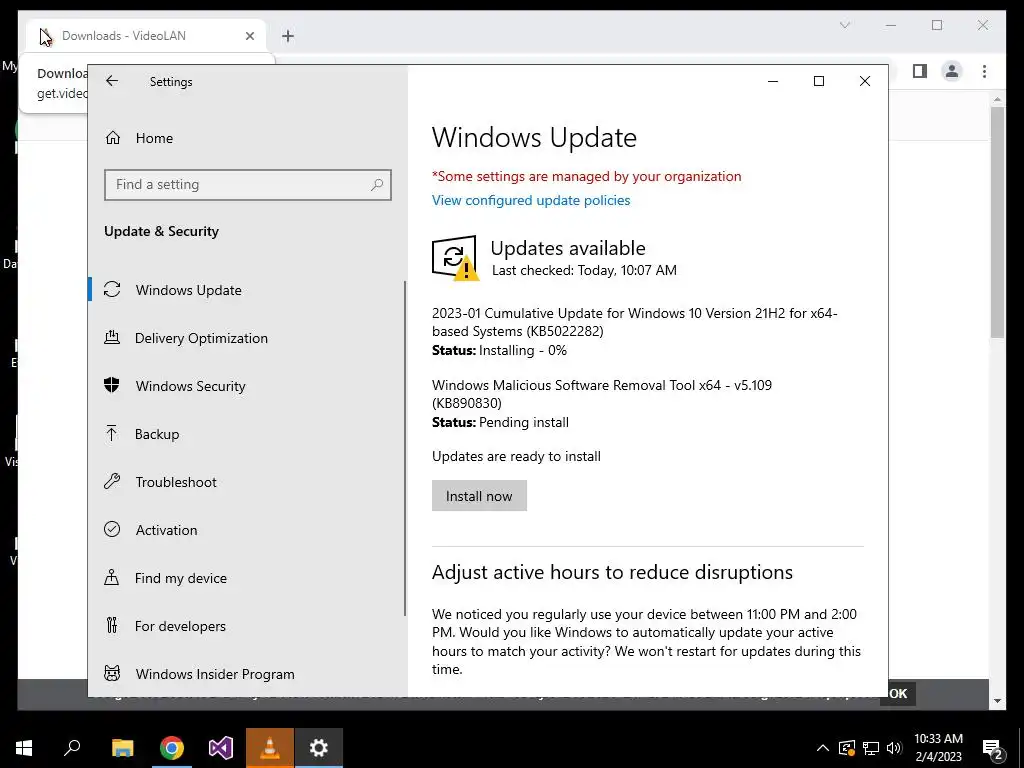The image size is (1024, 768).
Task: Click the Status: Installing - 0% text
Action: 500,351
